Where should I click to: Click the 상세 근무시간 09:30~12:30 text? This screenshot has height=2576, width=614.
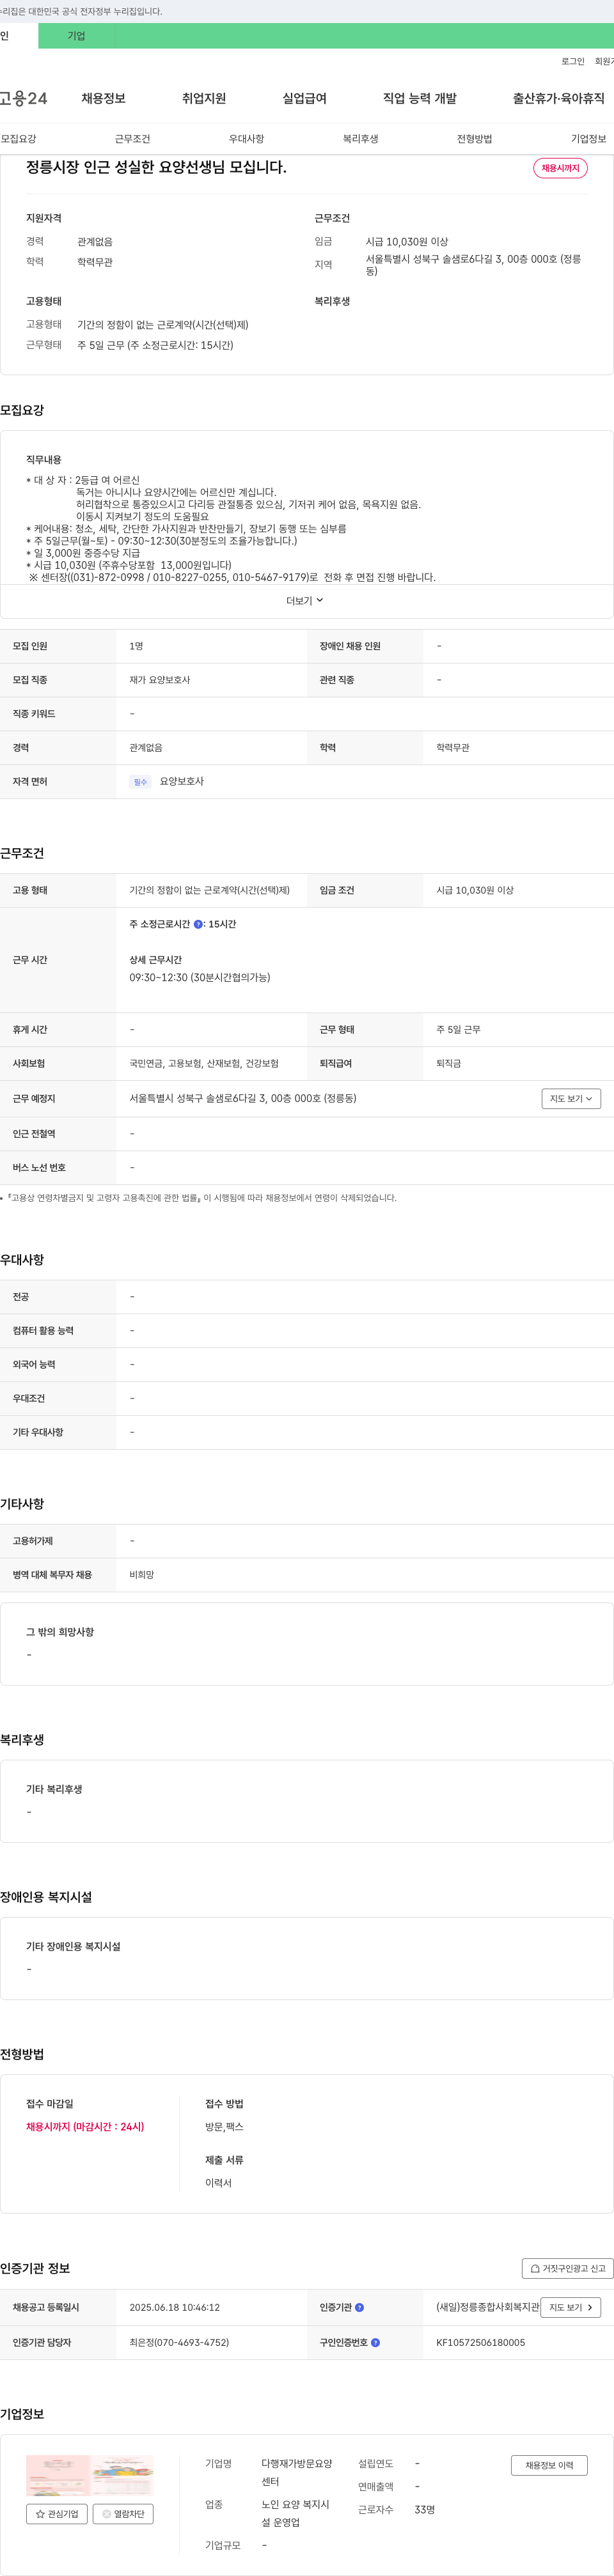(199, 978)
